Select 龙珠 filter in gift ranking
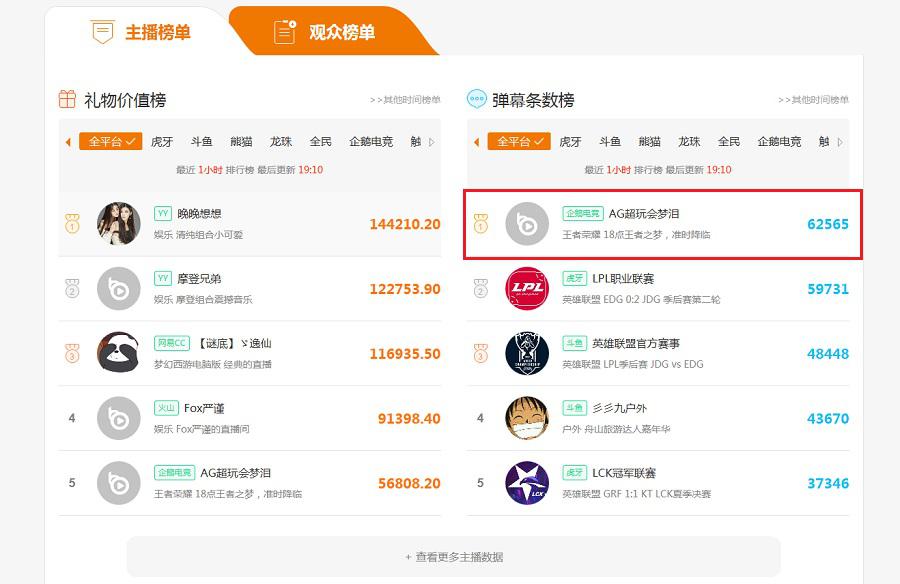900x584 pixels. [281, 141]
